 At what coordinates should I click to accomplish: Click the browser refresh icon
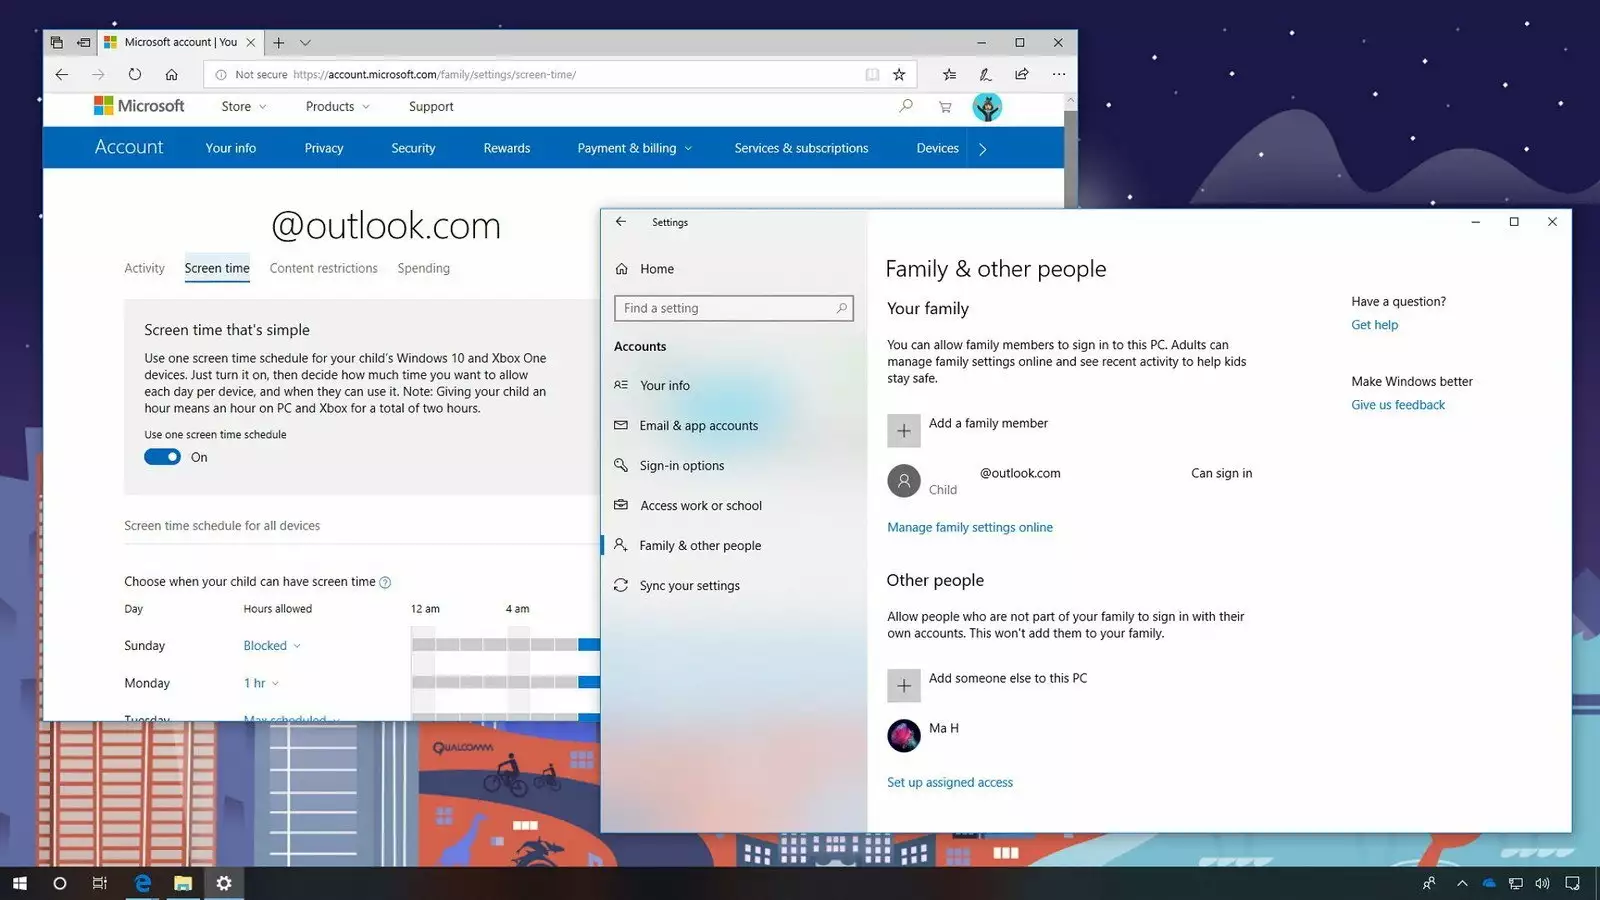point(135,74)
